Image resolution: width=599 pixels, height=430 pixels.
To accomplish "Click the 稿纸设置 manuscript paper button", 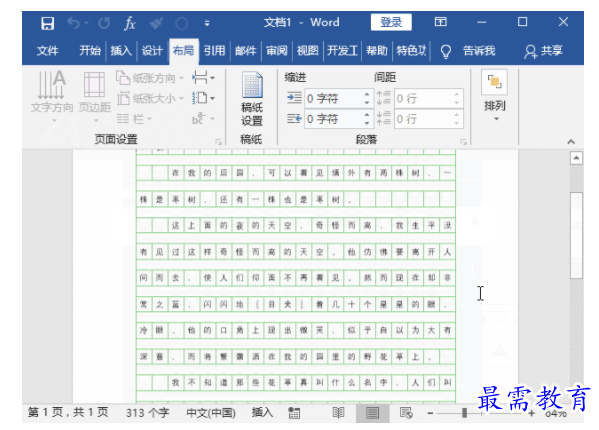I will point(252,99).
